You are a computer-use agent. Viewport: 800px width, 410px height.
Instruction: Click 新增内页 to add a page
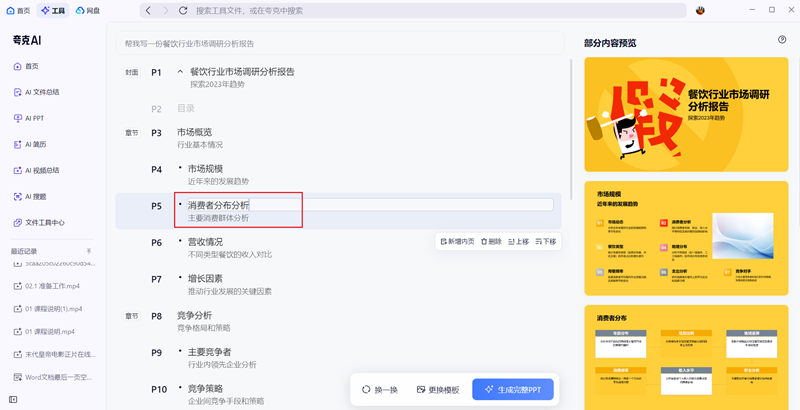(457, 241)
